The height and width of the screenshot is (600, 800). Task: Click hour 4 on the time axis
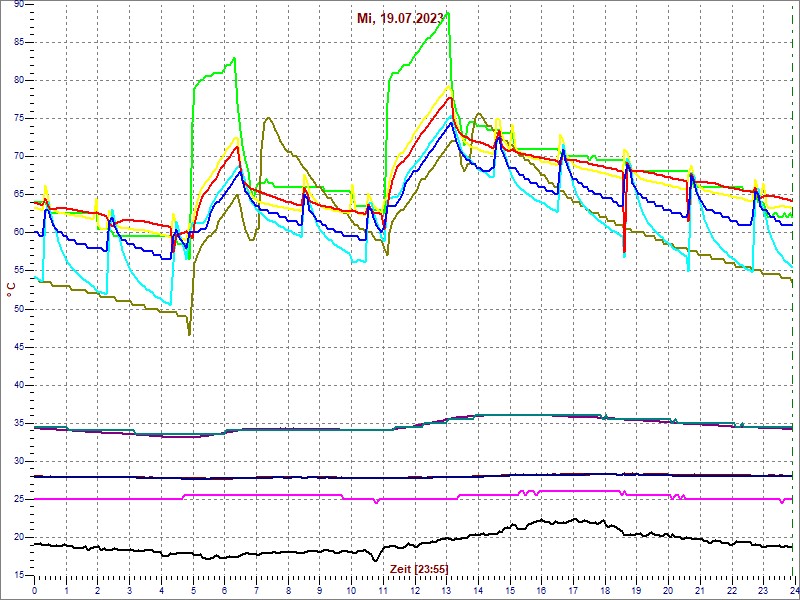point(161,590)
